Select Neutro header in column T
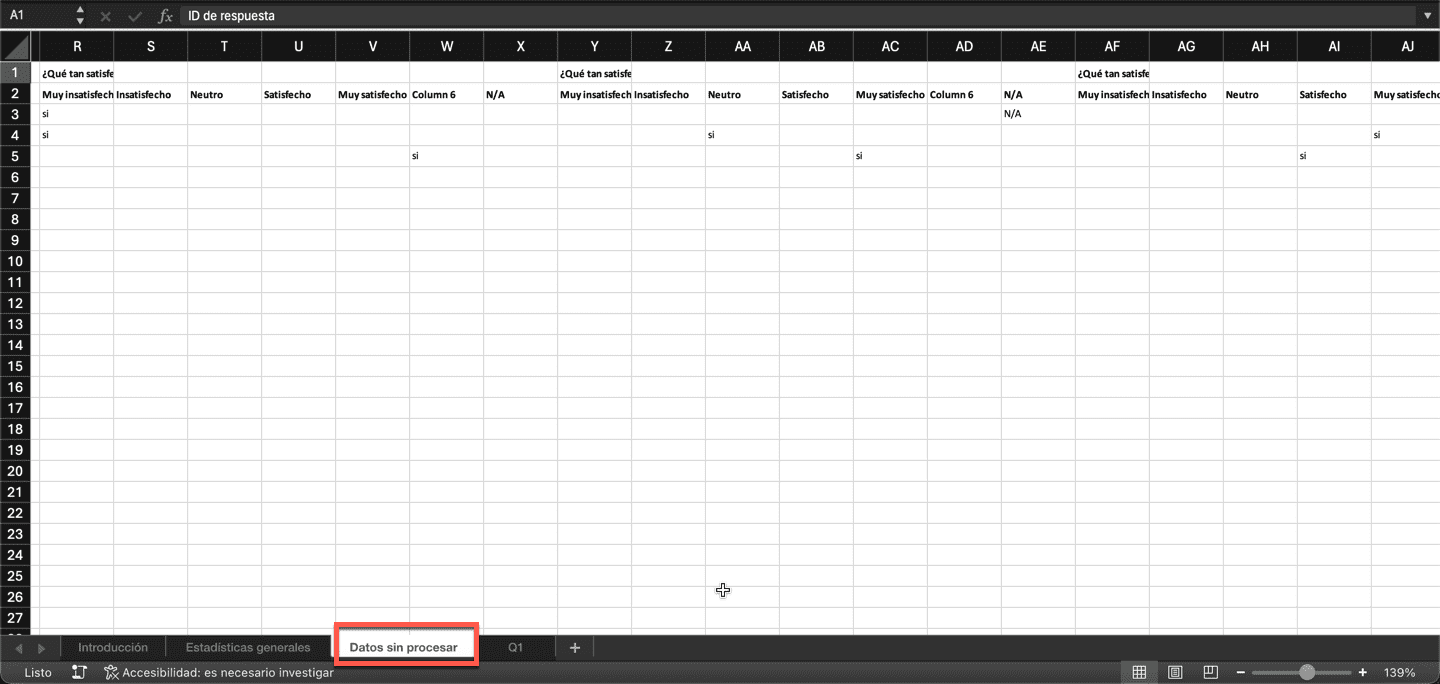Image resolution: width=1440 pixels, height=684 pixels. [x=225, y=94]
